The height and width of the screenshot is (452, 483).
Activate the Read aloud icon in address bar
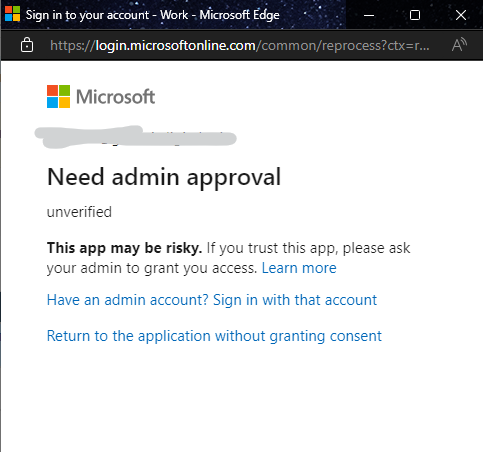click(459, 45)
